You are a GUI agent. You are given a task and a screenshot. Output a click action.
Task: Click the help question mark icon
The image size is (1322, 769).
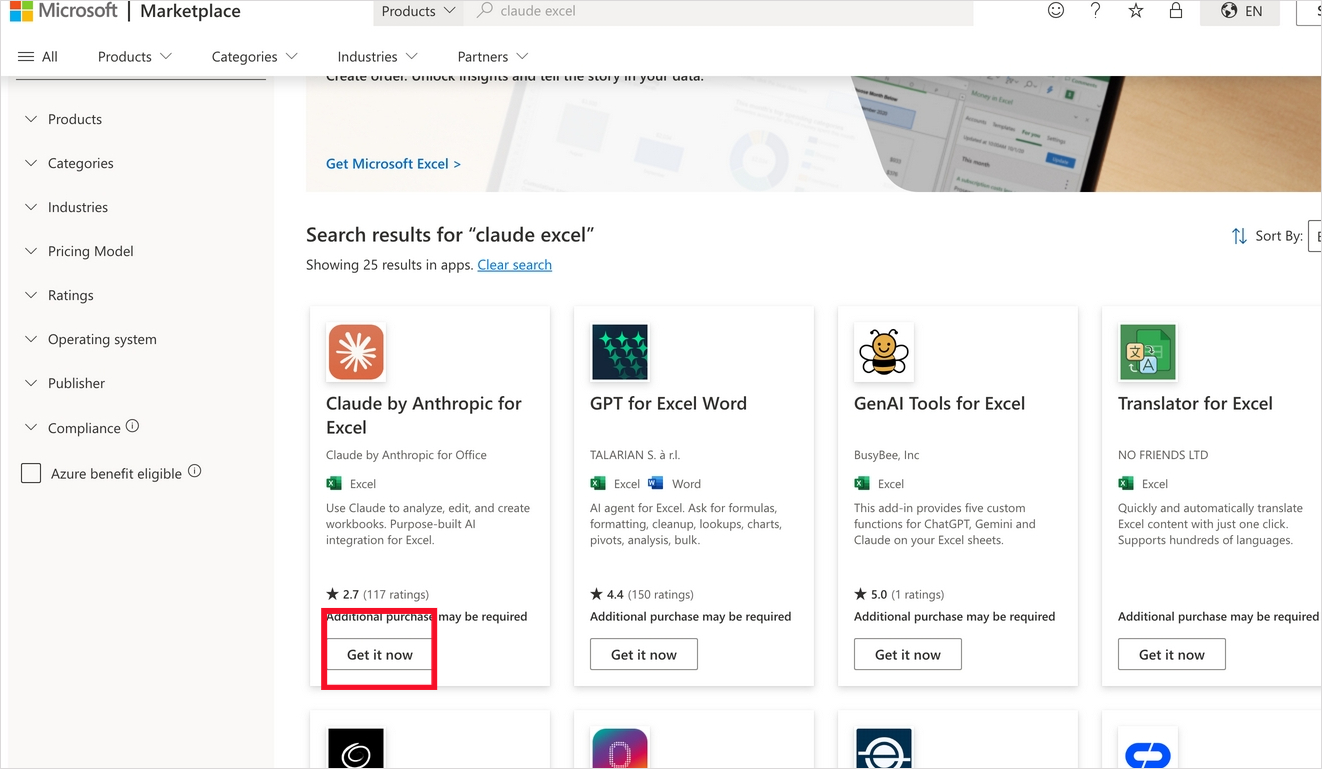point(1096,11)
